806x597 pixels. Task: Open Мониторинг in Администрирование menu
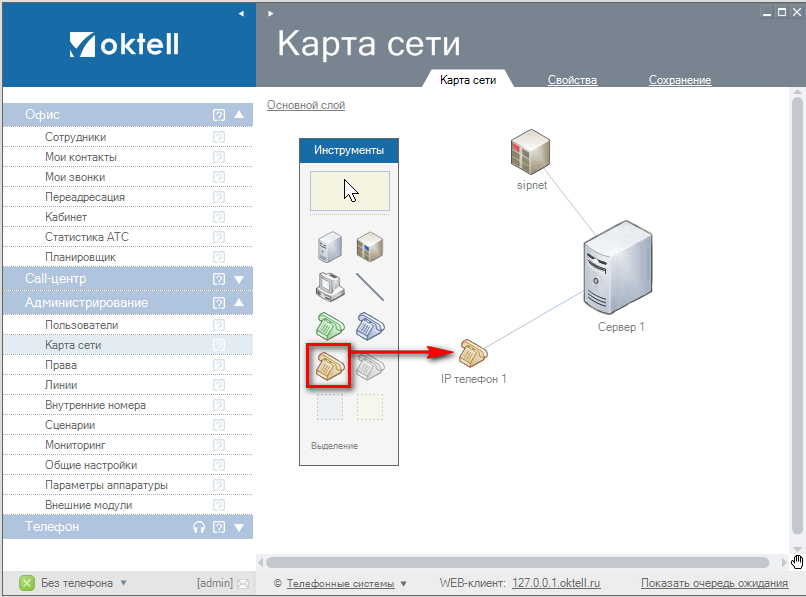click(75, 445)
